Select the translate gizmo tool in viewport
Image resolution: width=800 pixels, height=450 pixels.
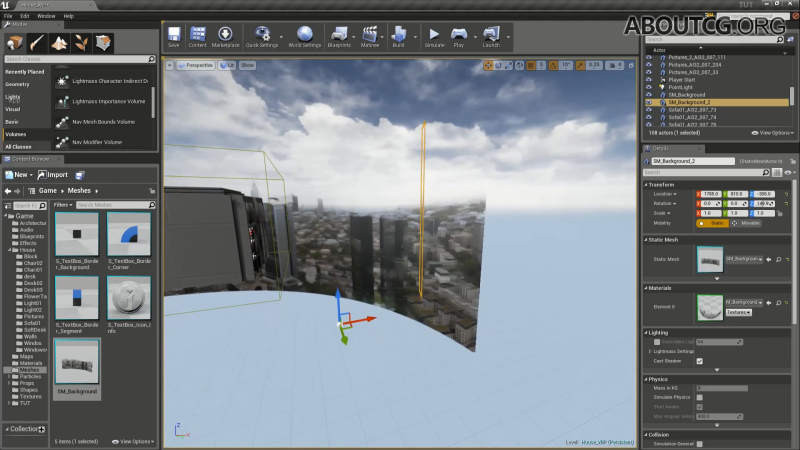tap(488, 65)
